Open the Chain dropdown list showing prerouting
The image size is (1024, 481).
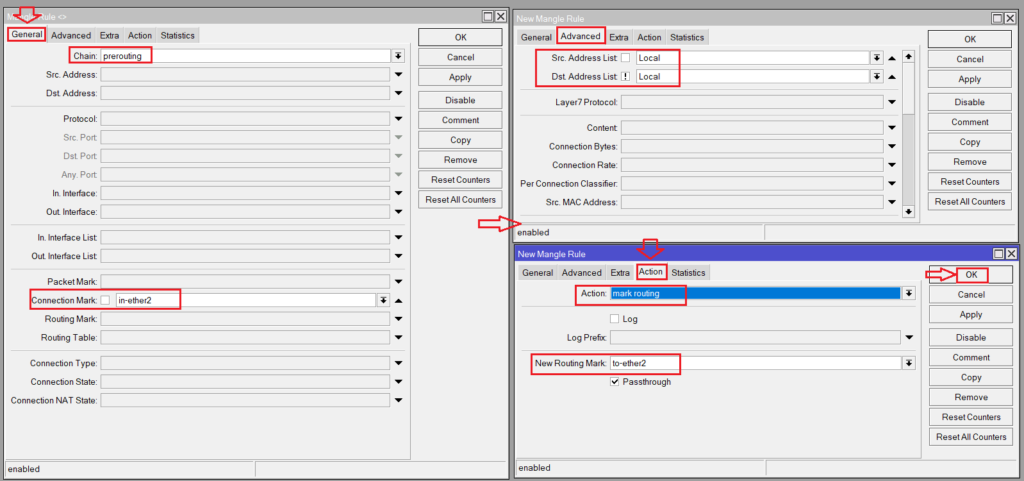tap(398, 56)
